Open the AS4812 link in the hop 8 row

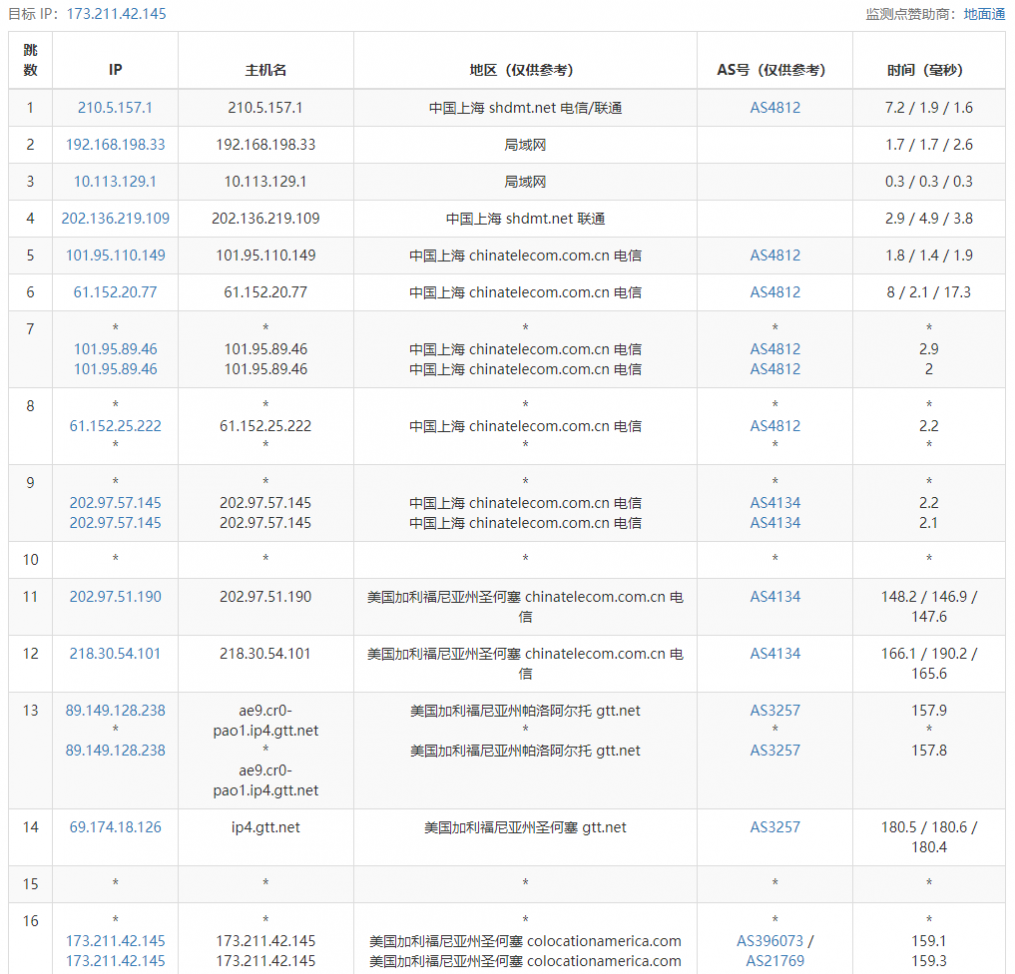pos(775,426)
